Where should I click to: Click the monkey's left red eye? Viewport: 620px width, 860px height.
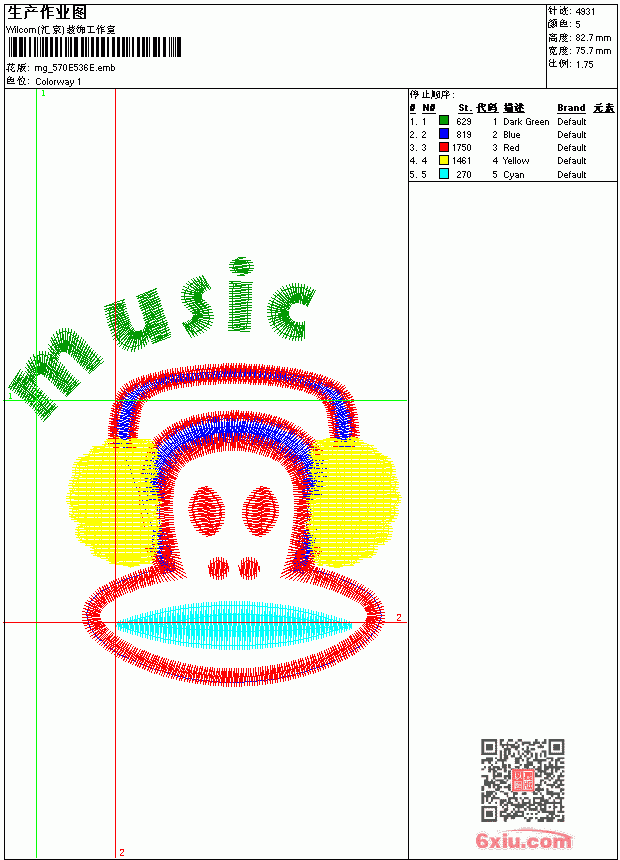pyautogui.click(x=207, y=511)
